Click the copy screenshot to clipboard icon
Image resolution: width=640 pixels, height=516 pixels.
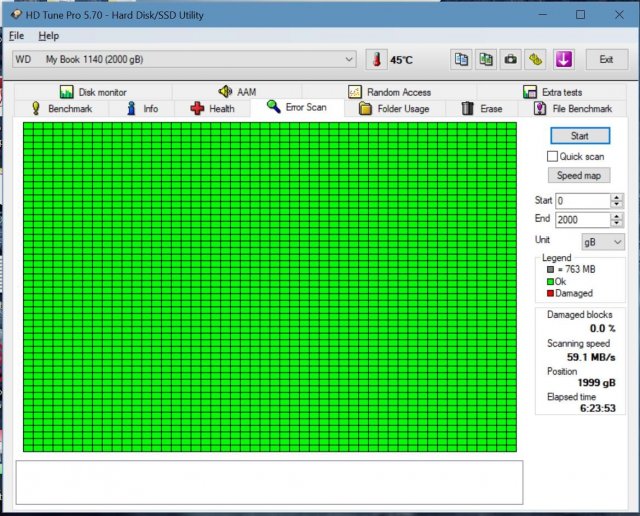tap(486, 59)
